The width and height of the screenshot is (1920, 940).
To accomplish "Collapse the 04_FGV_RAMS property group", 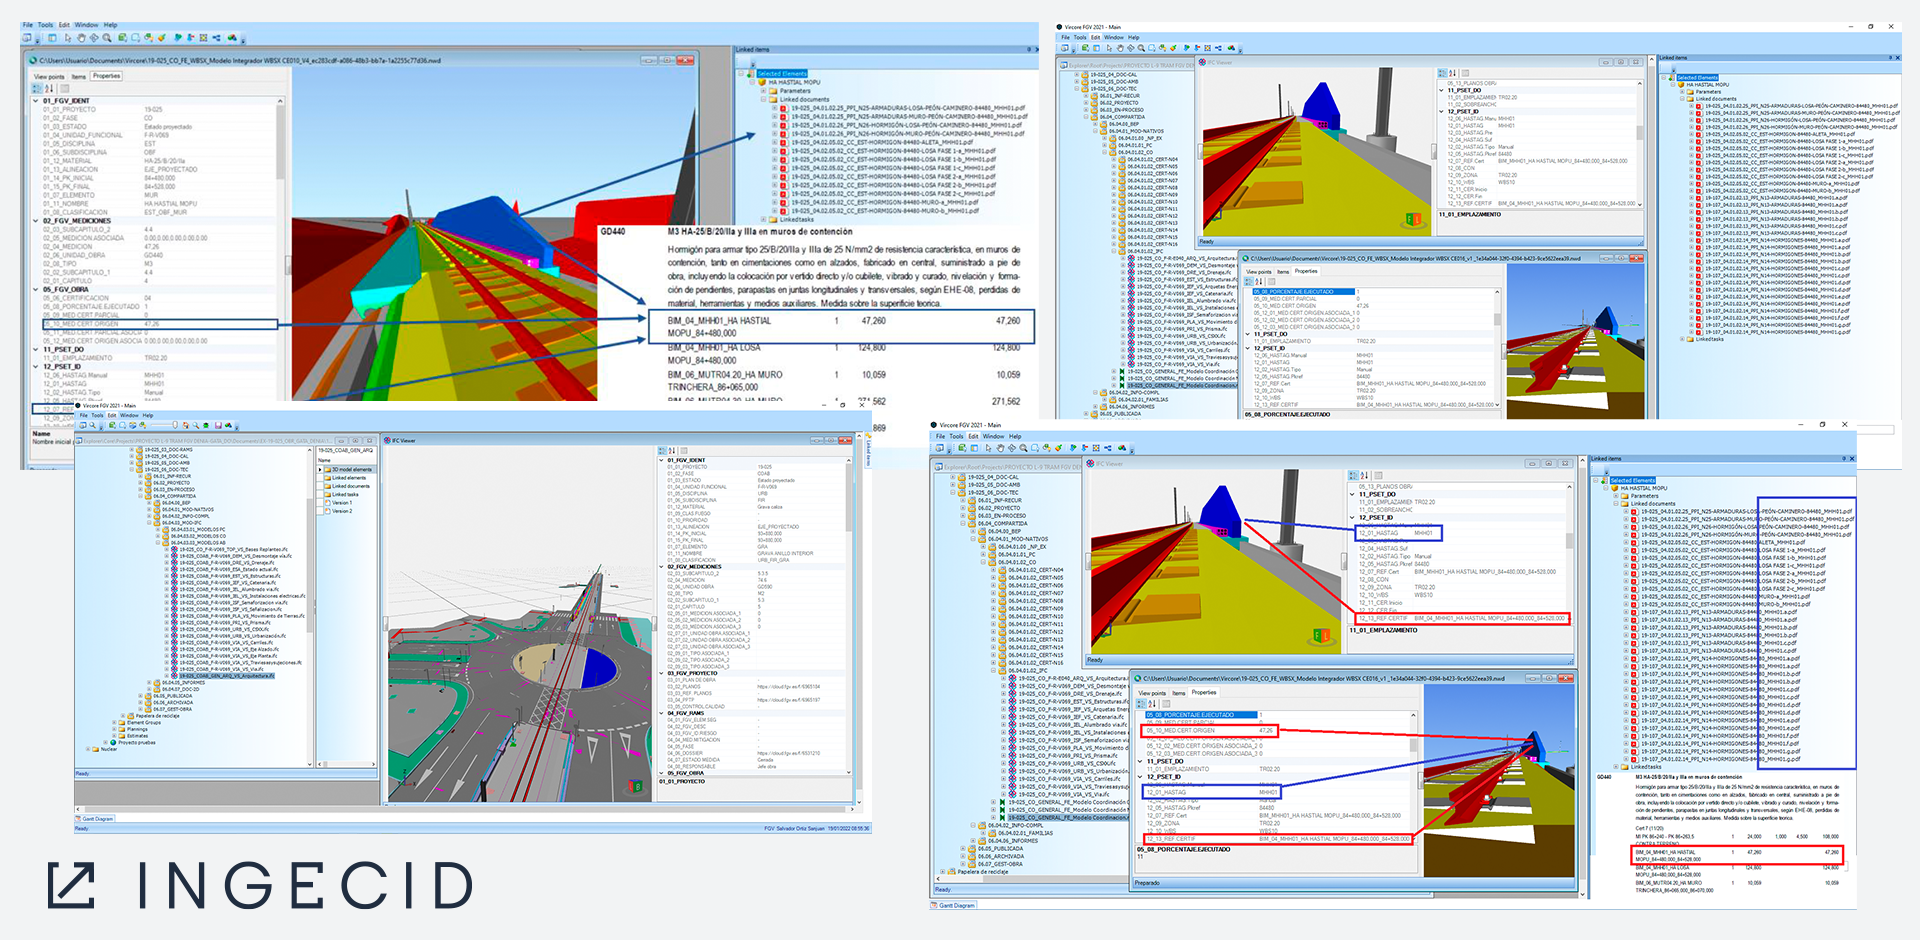I will (662, 713).
